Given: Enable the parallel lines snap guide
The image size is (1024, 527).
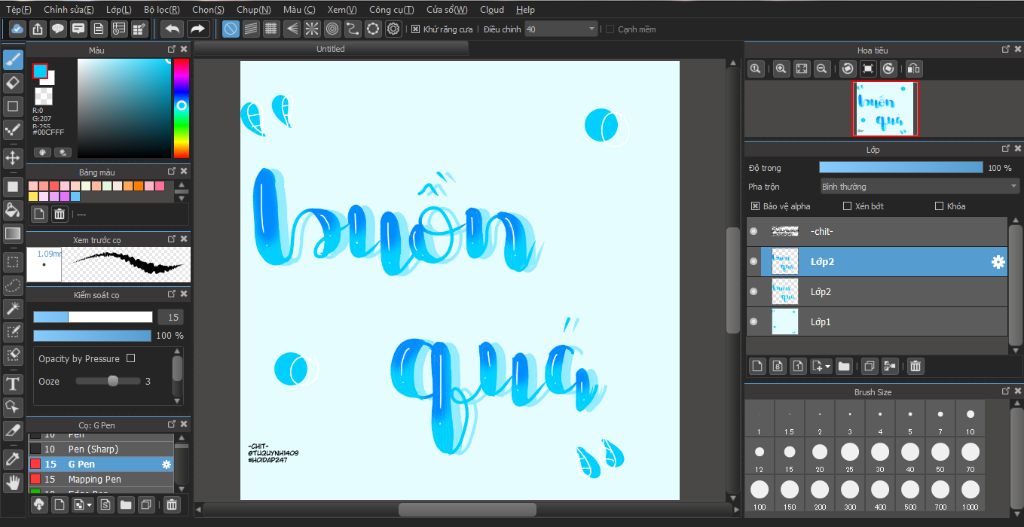Looking at the screenshot, I should [251, 29].
